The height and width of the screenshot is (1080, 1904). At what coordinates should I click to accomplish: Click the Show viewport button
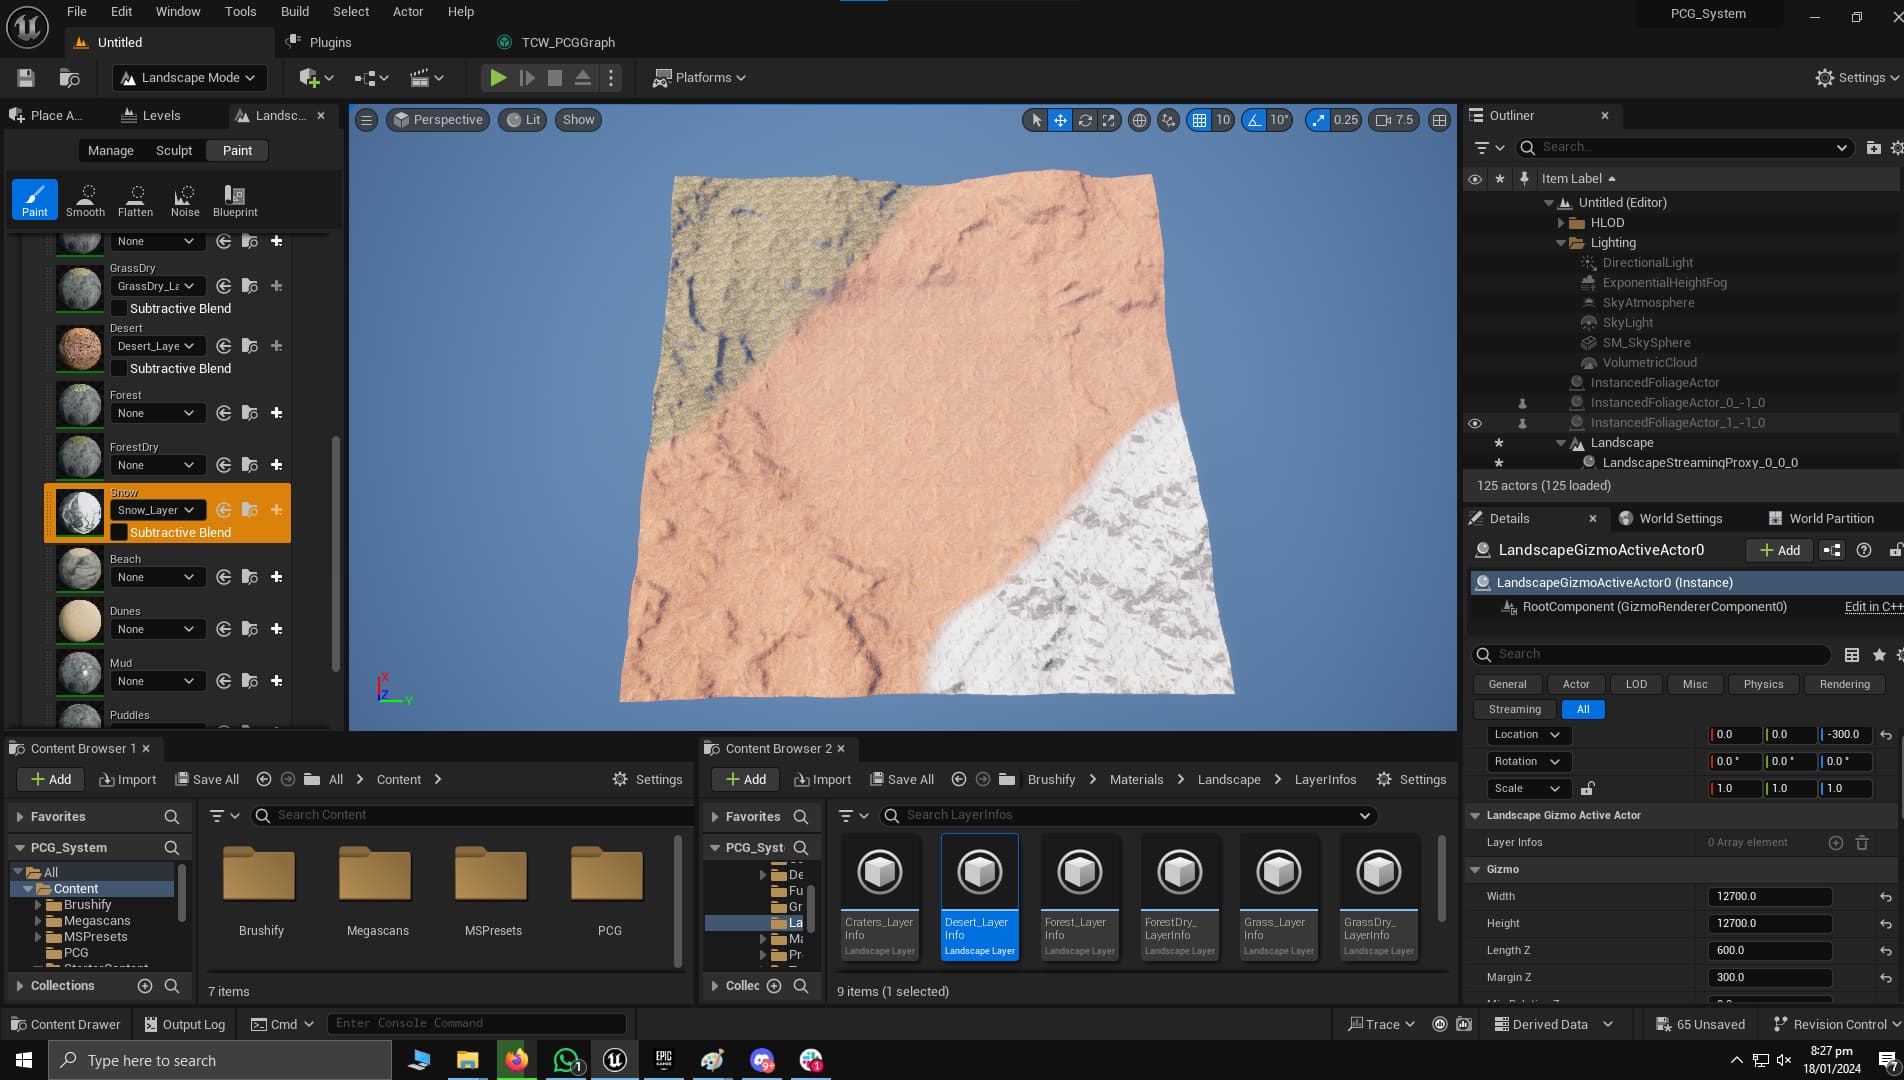pos(578,120)
